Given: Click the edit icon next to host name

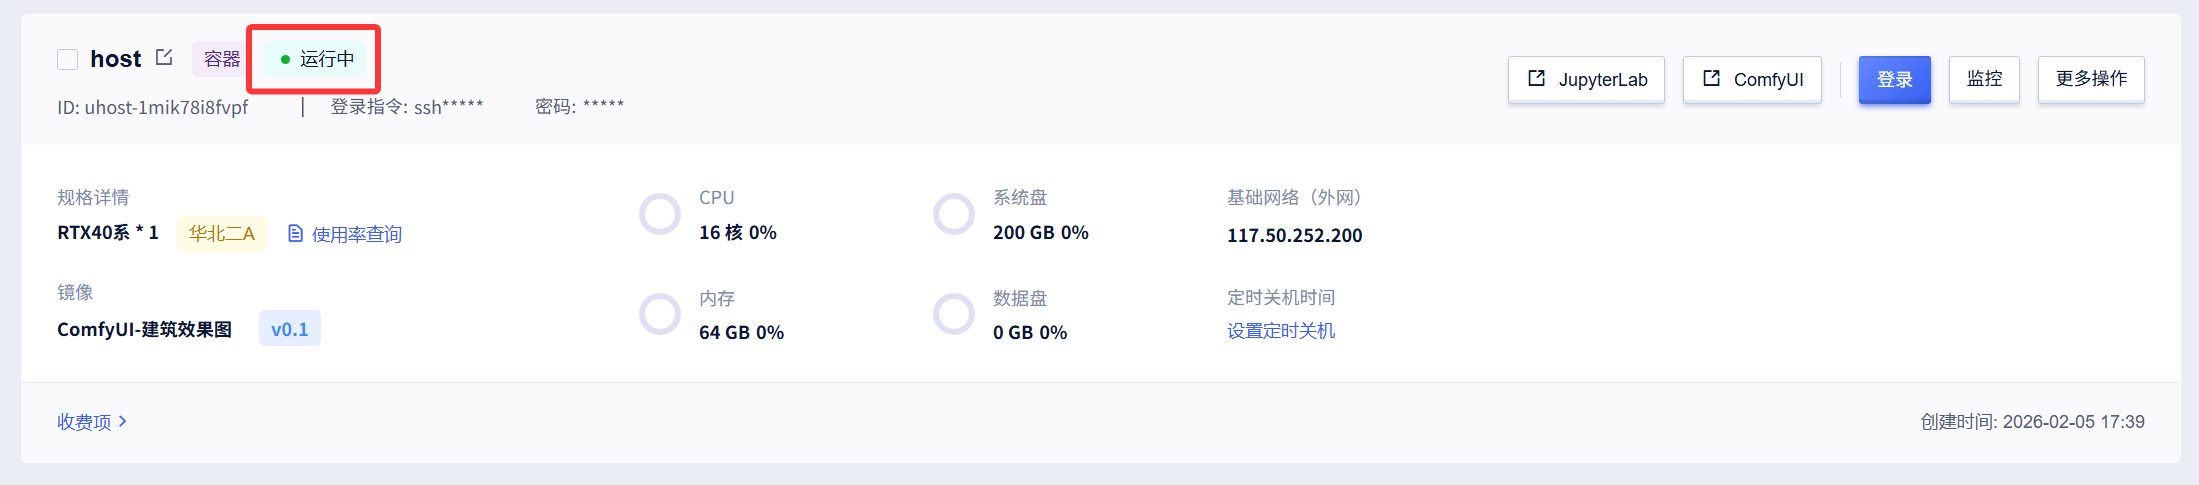Looking at the screenshot, I should (164, 58).
